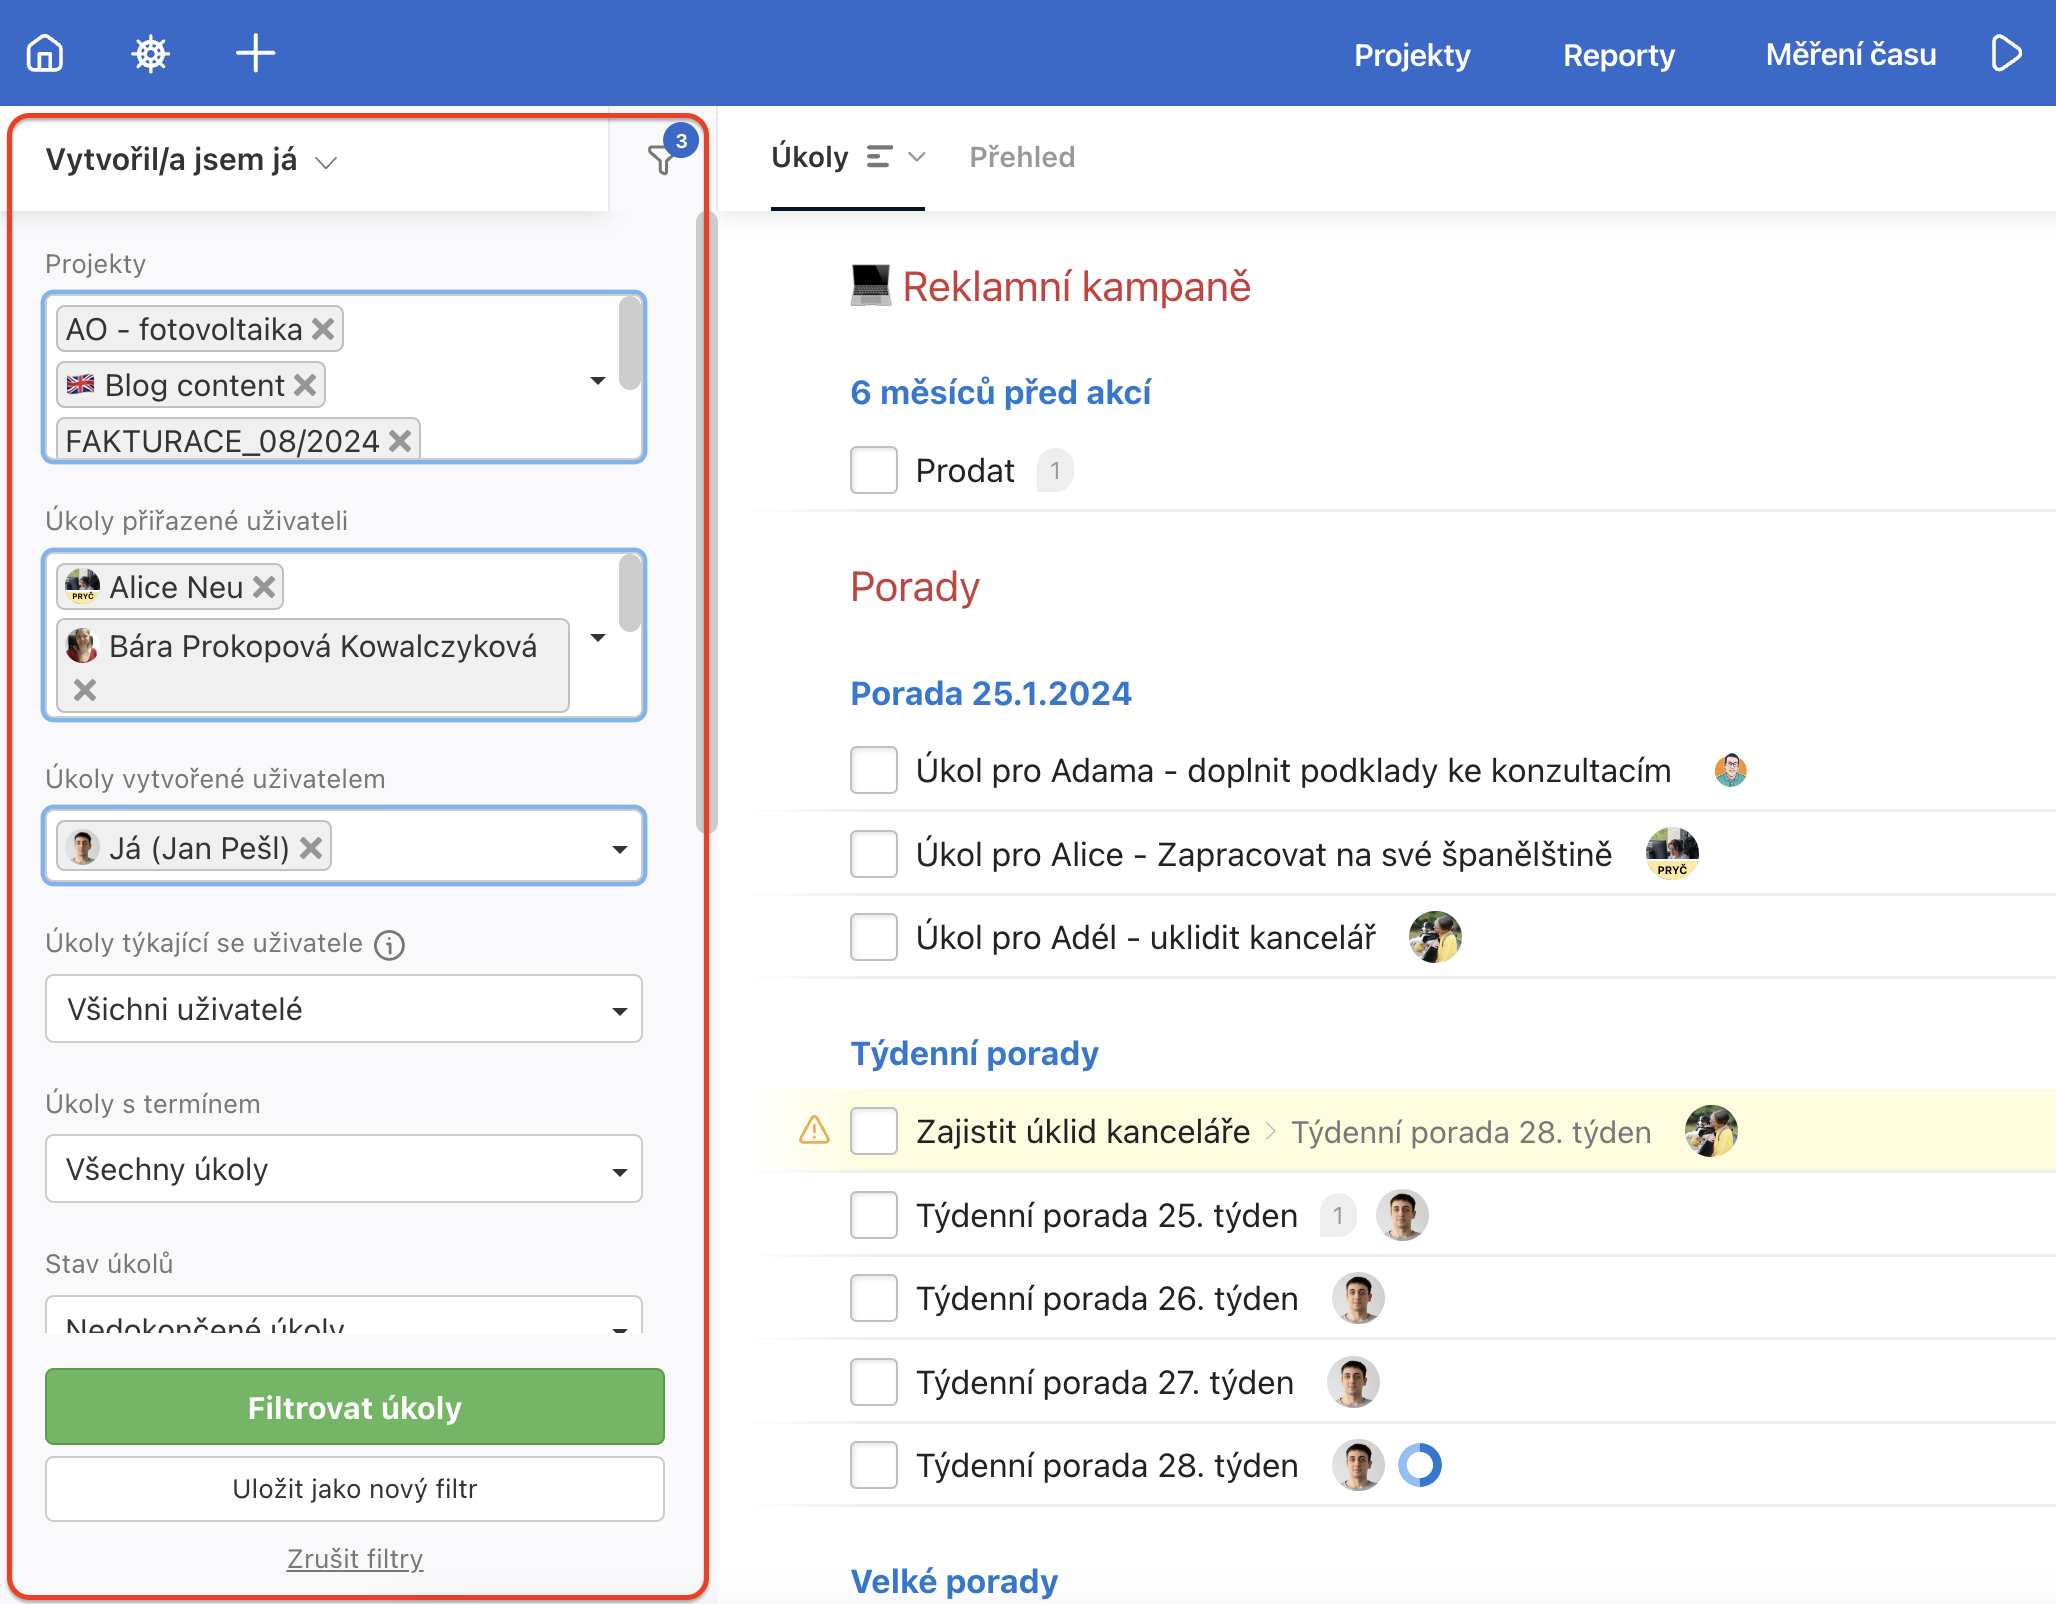
Task: Open the Týdenní porady list heading
Action: pos(974,1053)
